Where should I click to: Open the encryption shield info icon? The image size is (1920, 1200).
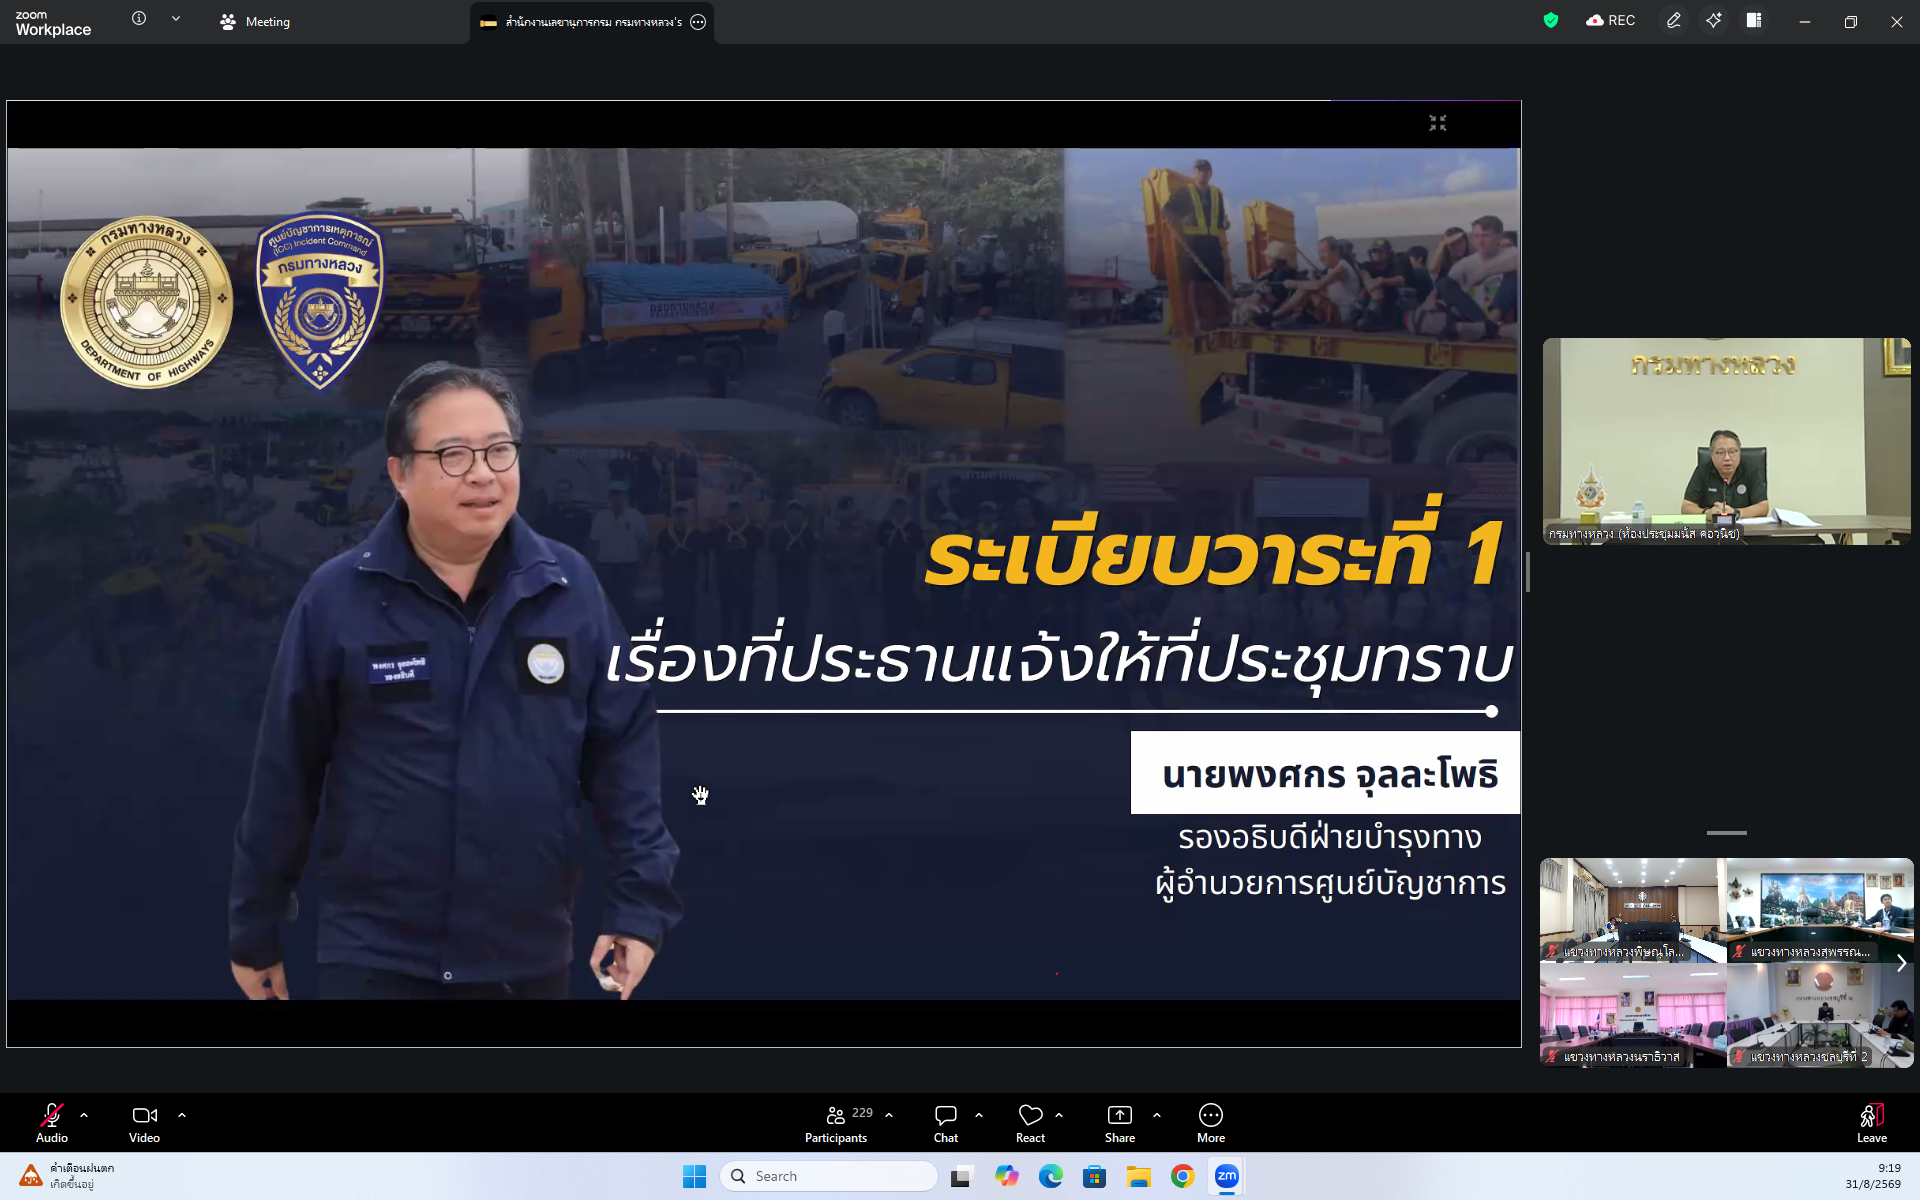click(1551, 20)
